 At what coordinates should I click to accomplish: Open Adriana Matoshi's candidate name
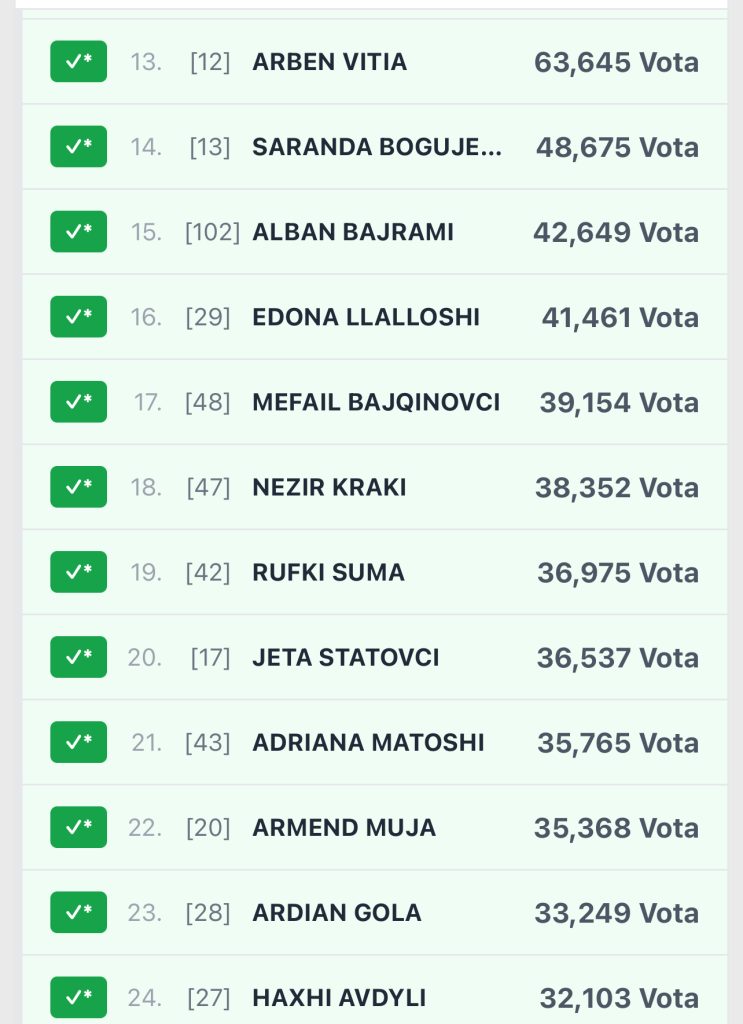[x=368, y=742]
